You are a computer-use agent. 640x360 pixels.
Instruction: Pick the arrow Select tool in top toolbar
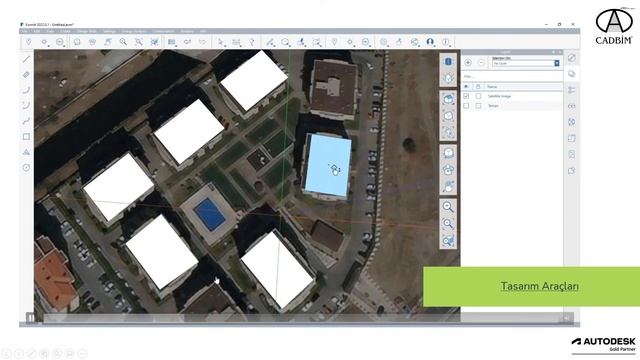point(221,42)
